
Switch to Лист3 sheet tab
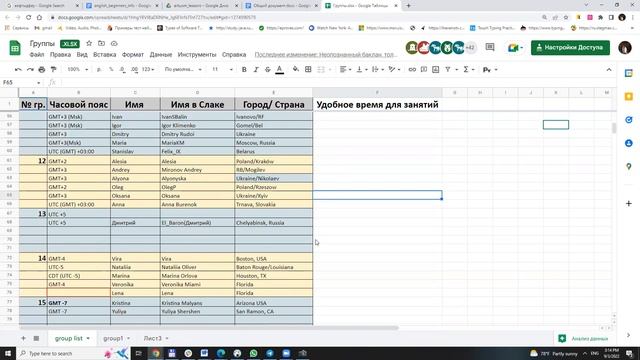pyautogui.click(x=153, y=338)
